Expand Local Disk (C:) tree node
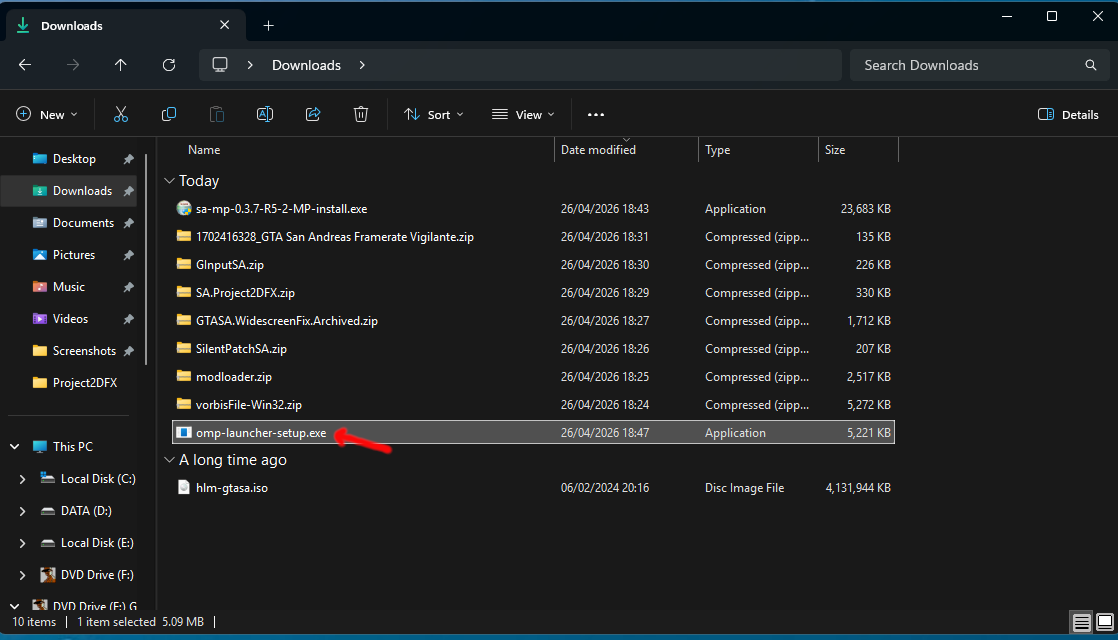 (x=22, y=479)
